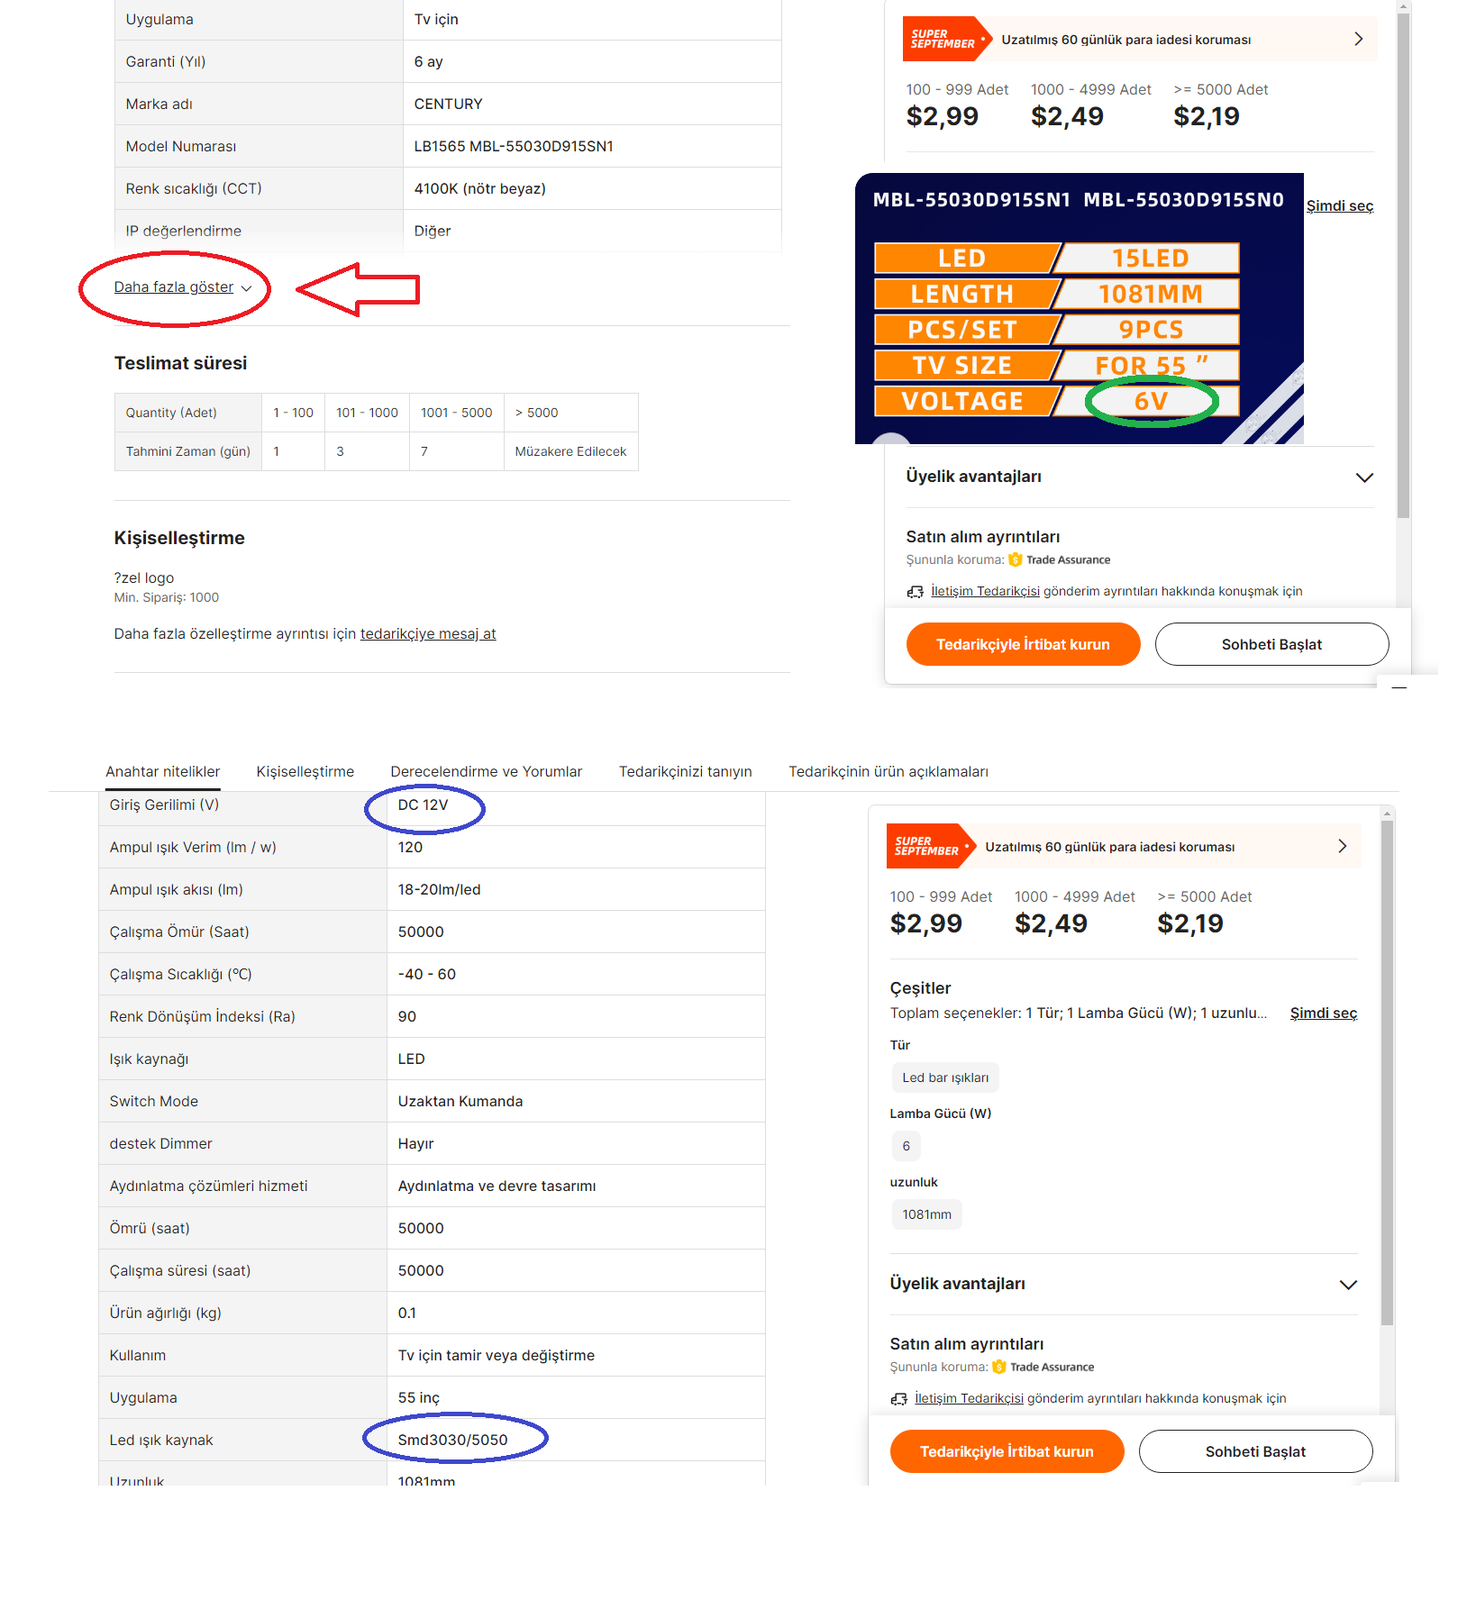Screen dimensions: 1467x1600
Task: Select 'Led bar ışıkları' type option
Action: [945, 1077]
